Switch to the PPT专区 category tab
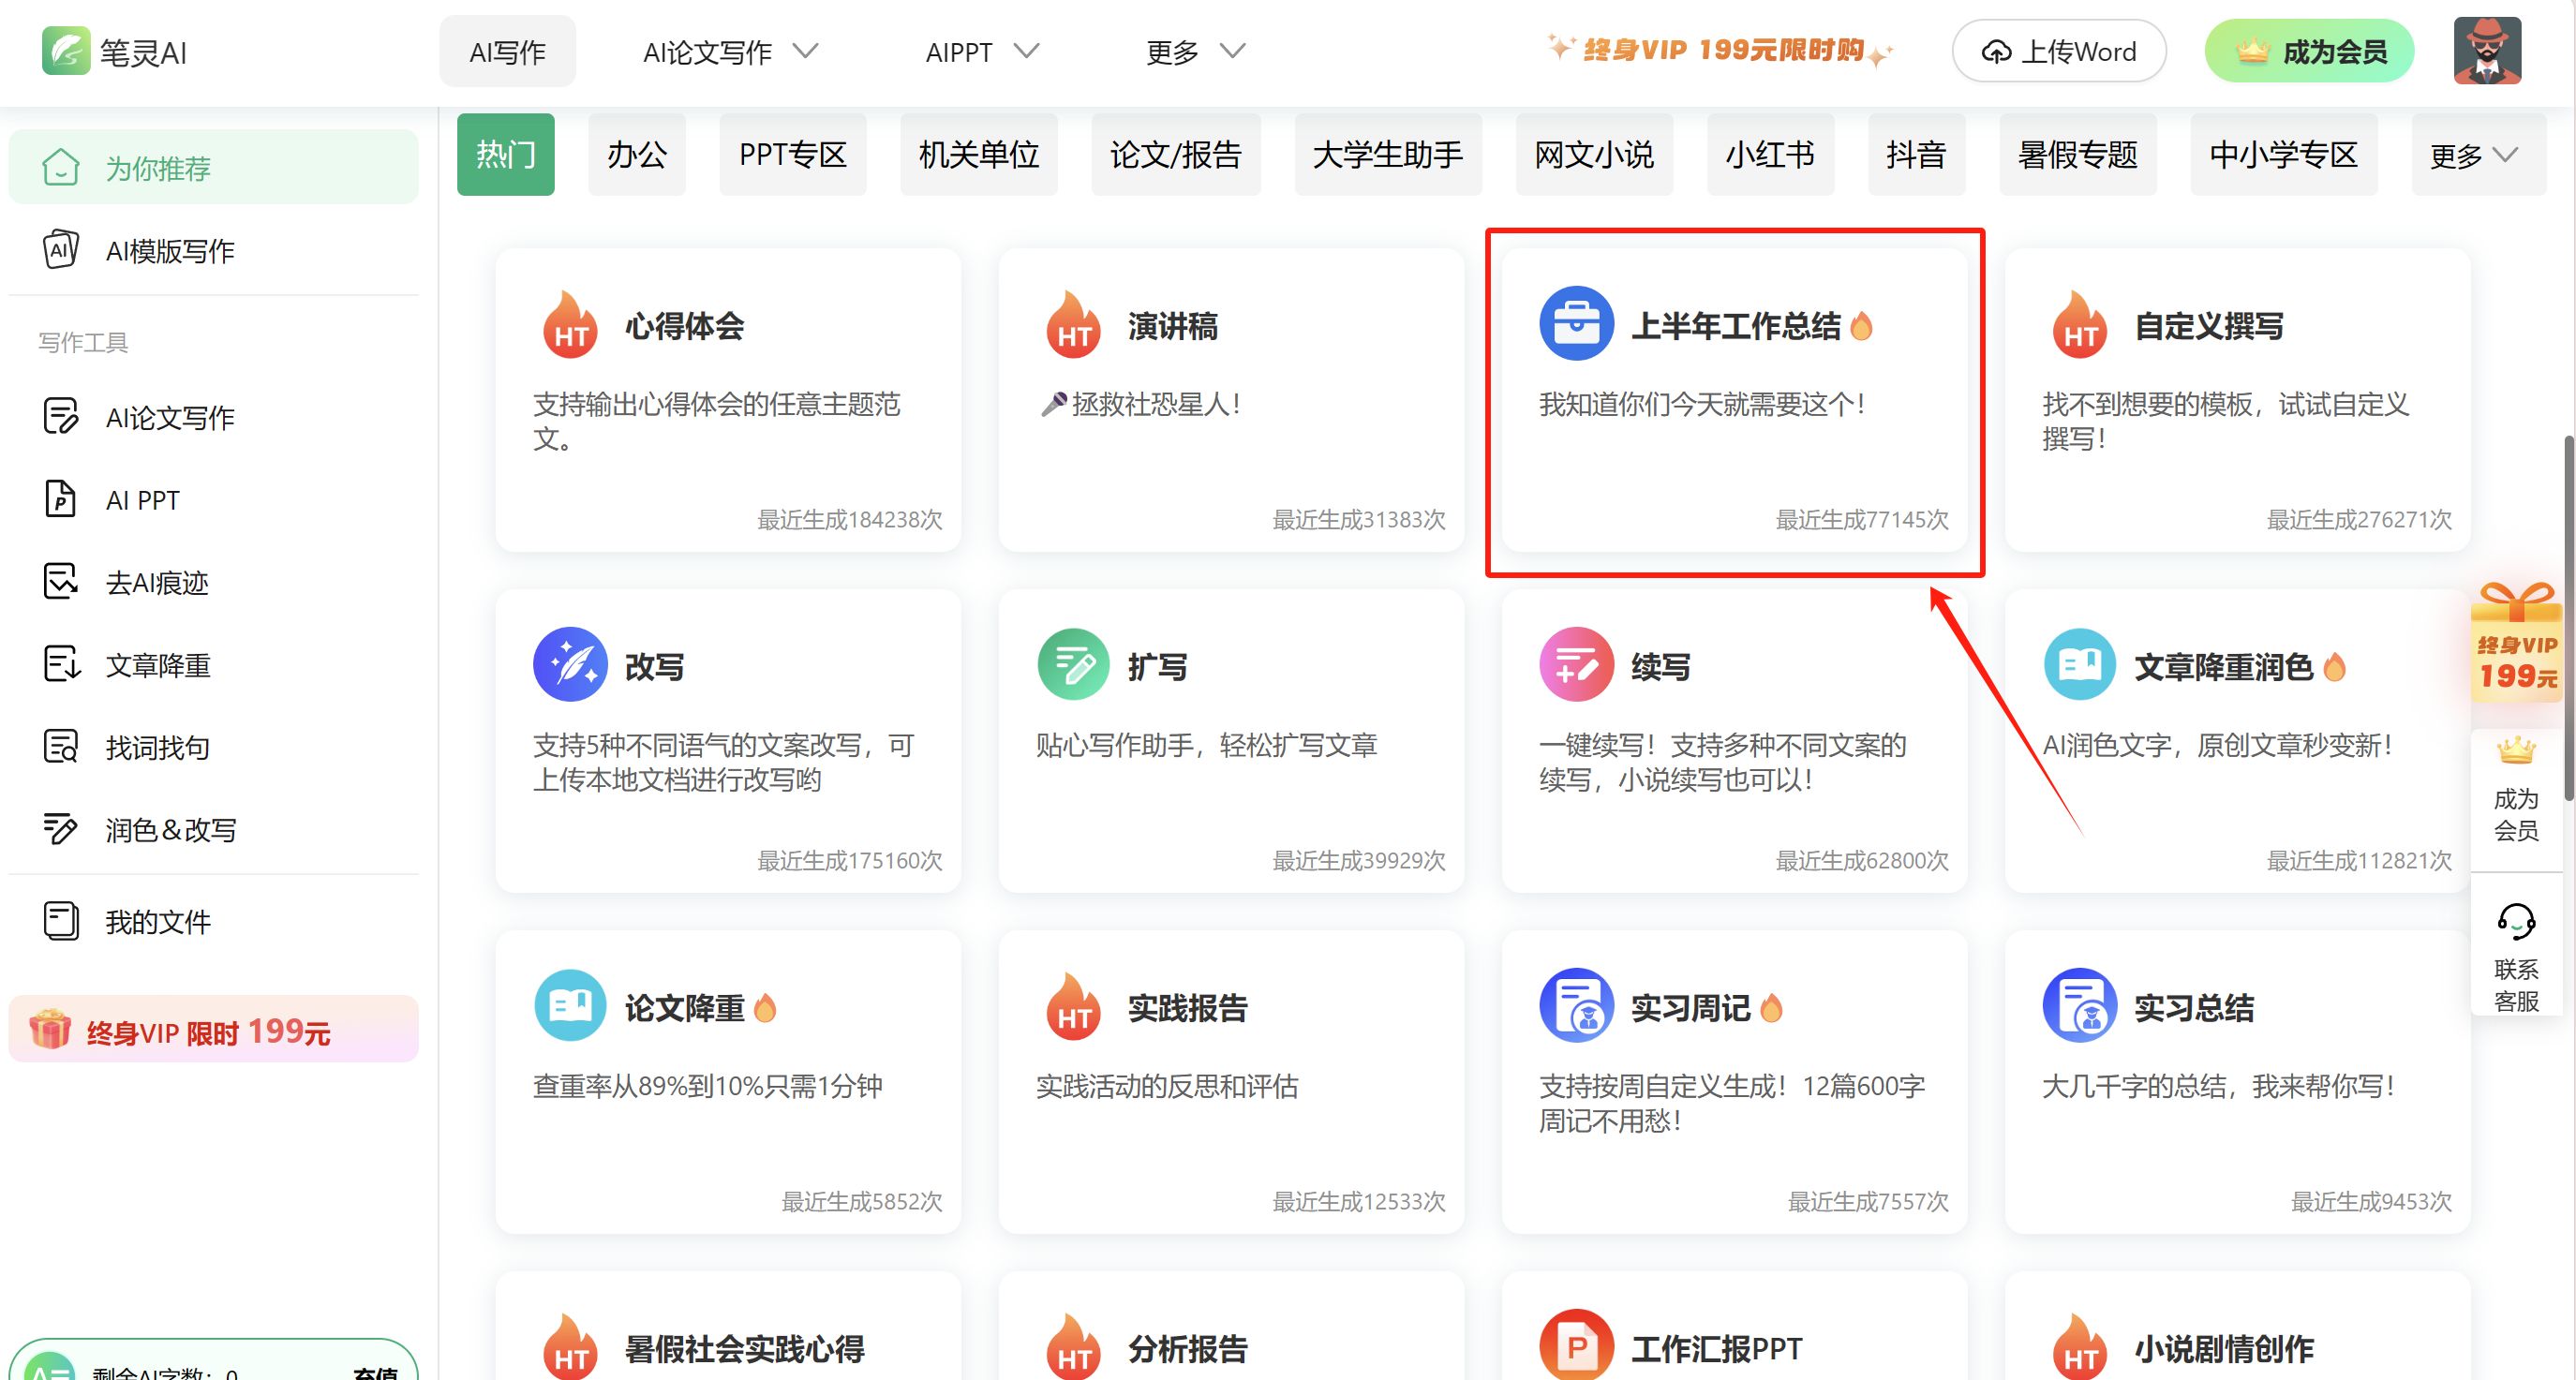 (x=793, y=155)
